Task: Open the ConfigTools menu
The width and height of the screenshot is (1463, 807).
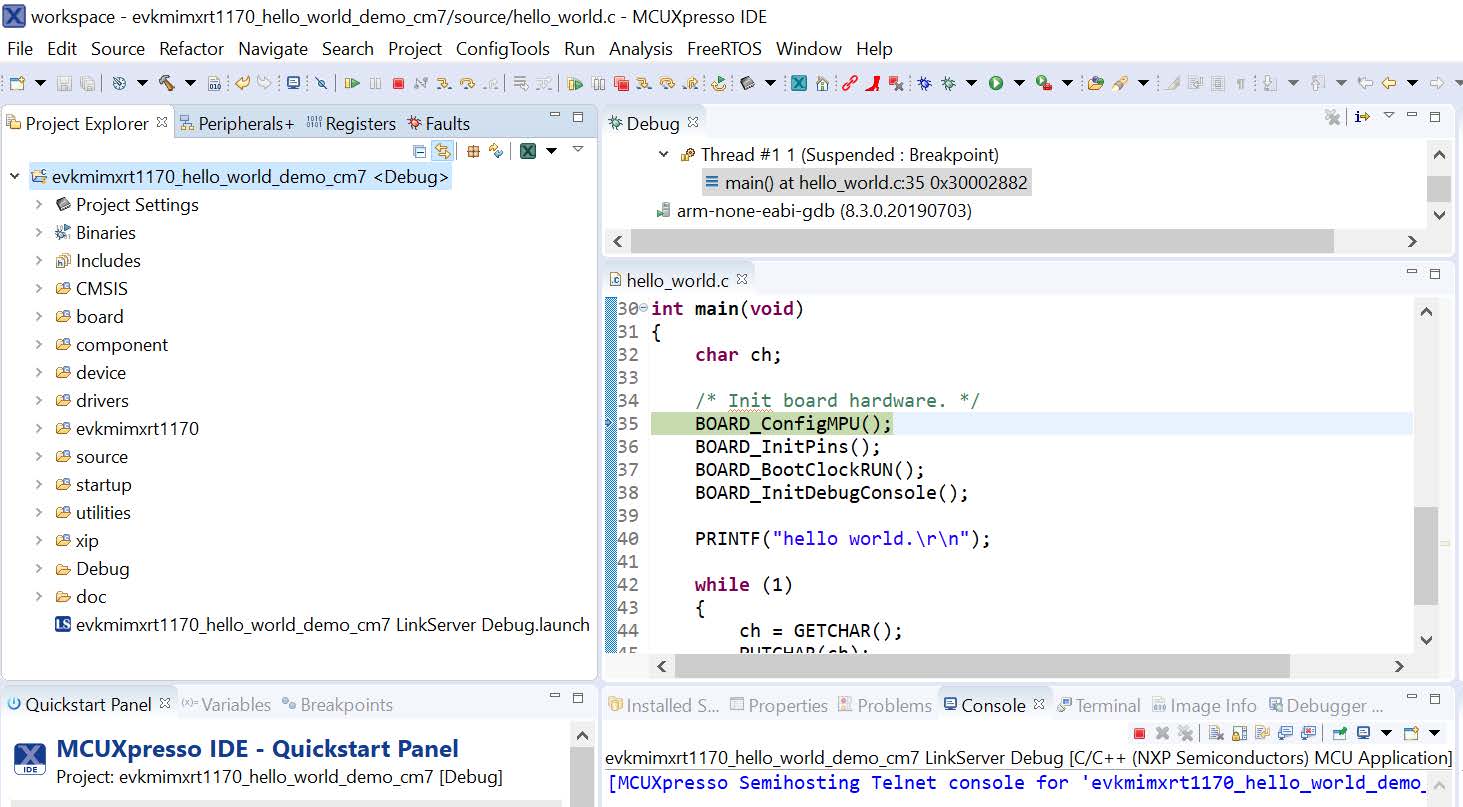Action: click(x=502, y=49)
